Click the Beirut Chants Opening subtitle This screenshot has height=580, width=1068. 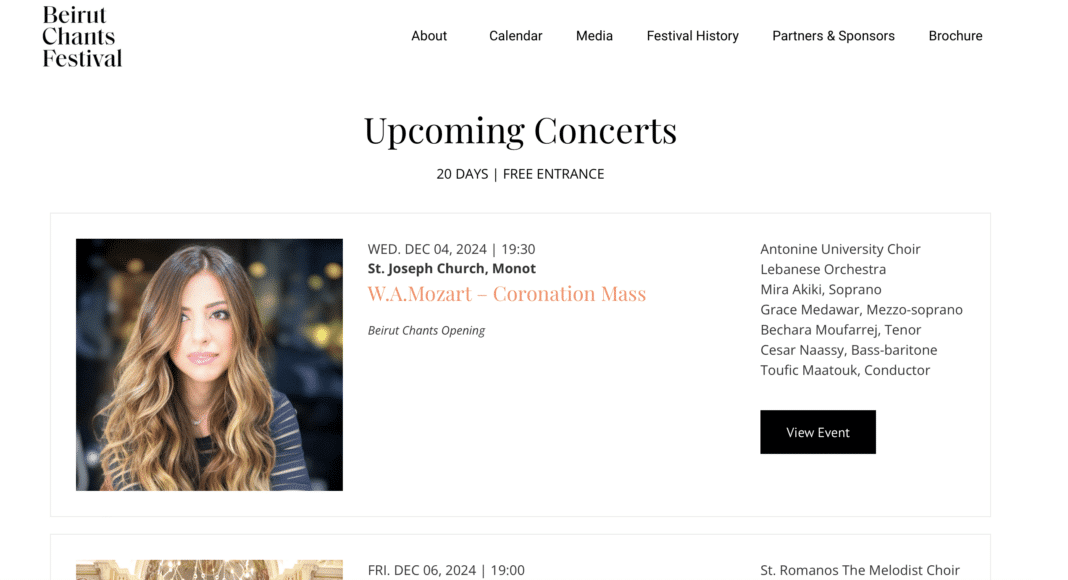pyautogui.click(x=426, y=330)
